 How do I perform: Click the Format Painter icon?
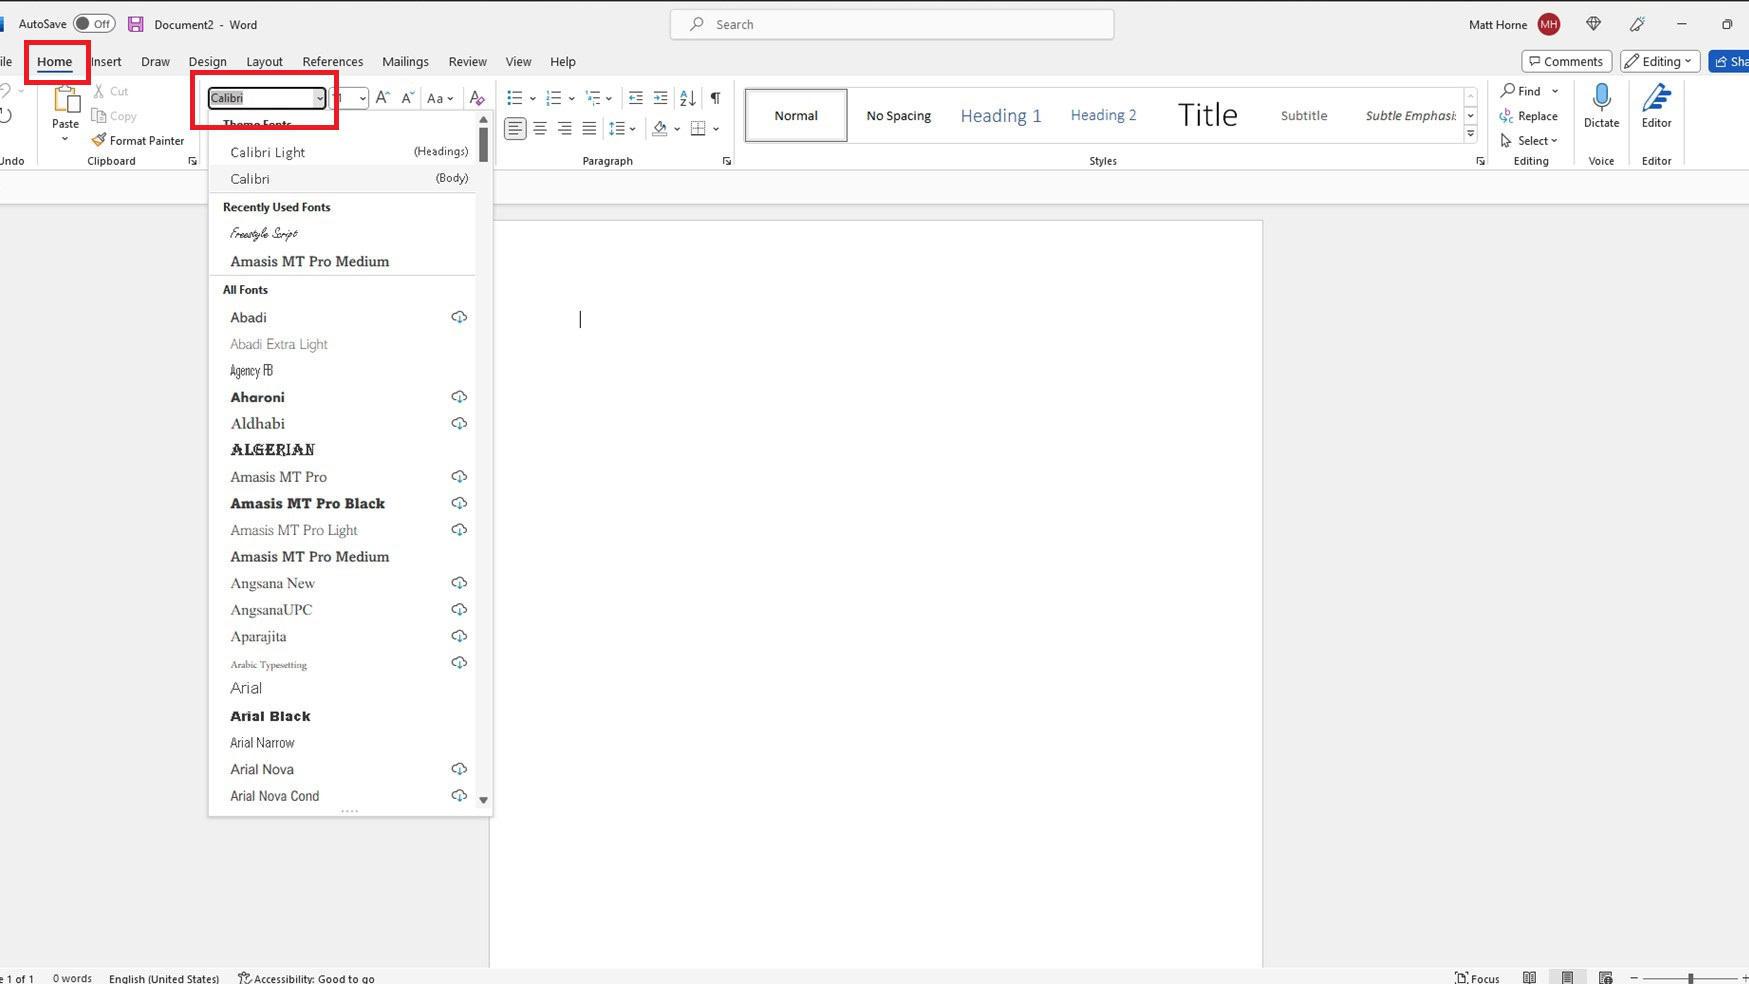tap(99, 140)
